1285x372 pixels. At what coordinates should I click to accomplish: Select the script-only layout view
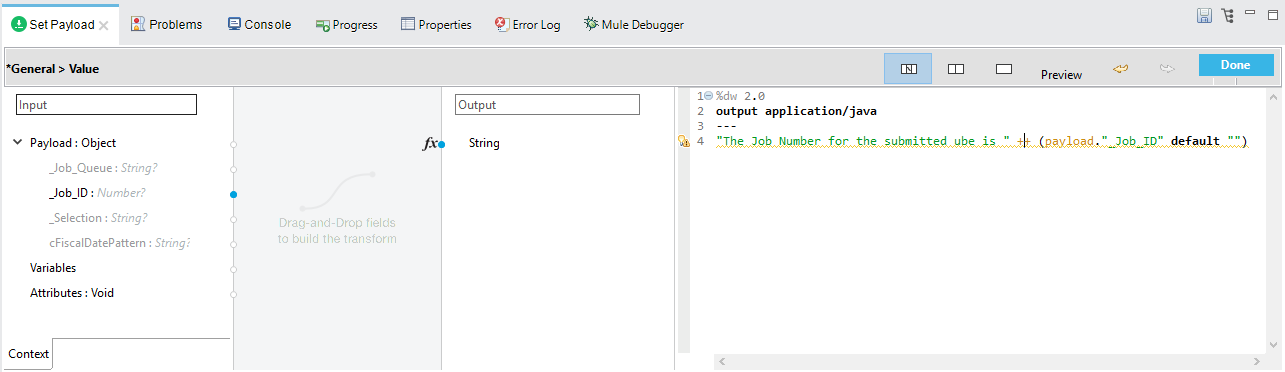(1004, 69)
